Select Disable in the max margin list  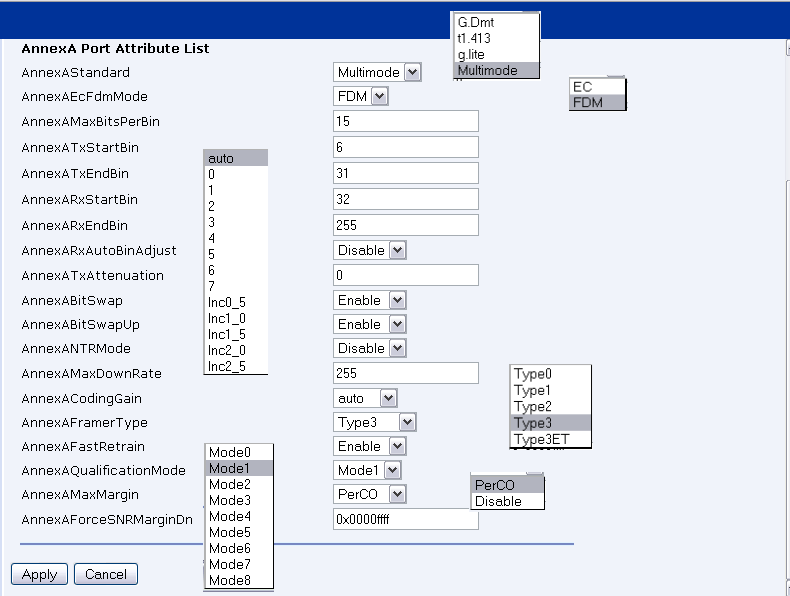pyautogui.click(x=498, y=501)
